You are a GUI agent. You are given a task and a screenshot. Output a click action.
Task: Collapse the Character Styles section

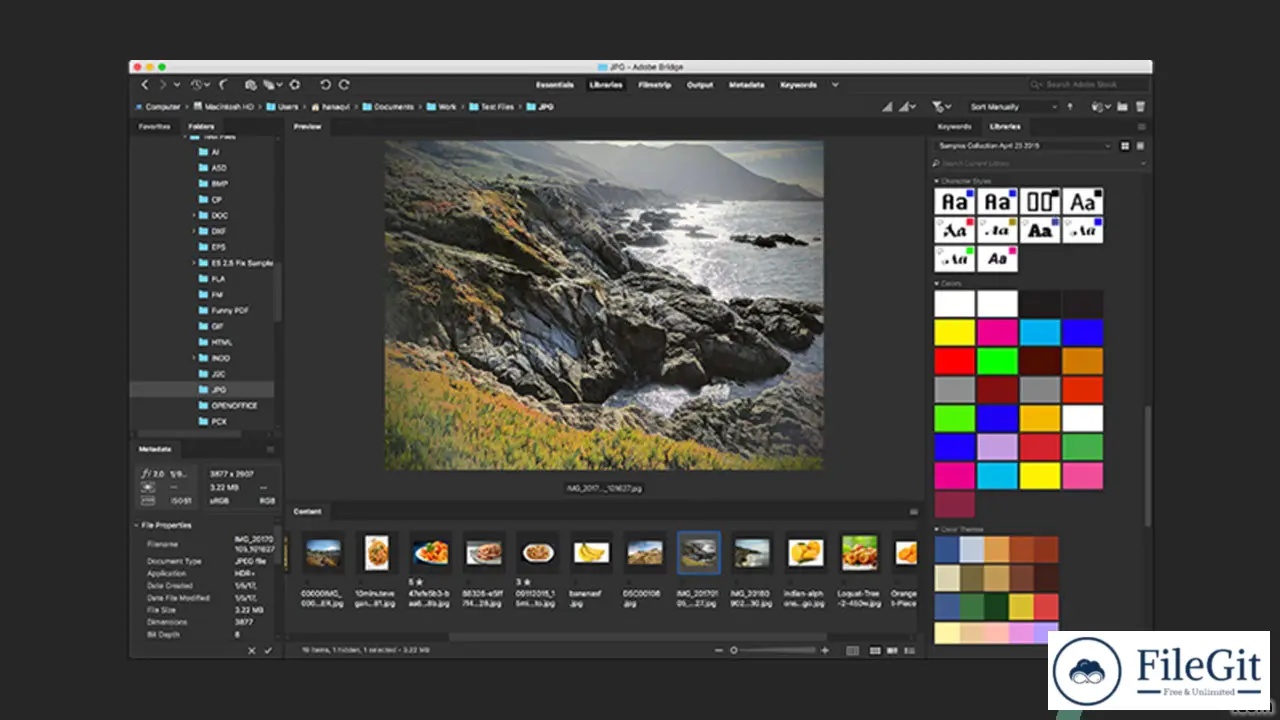pyautogui.click(x=937, y=180)
